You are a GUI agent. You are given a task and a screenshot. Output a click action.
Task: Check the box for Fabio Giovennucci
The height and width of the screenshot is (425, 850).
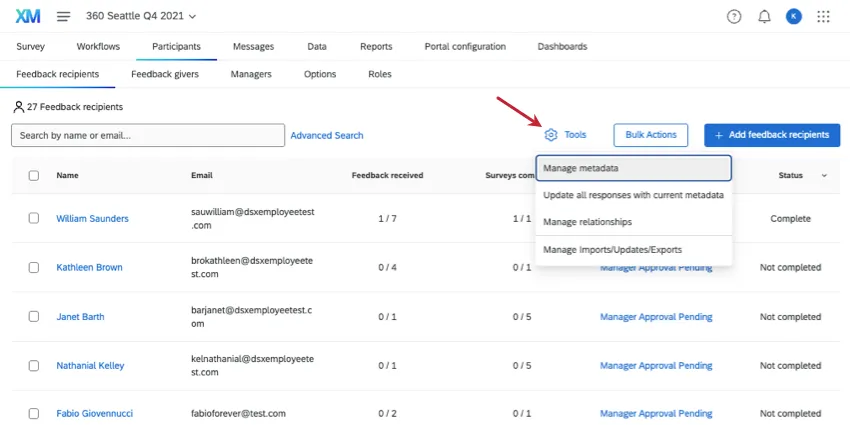[x=34, y=414]
